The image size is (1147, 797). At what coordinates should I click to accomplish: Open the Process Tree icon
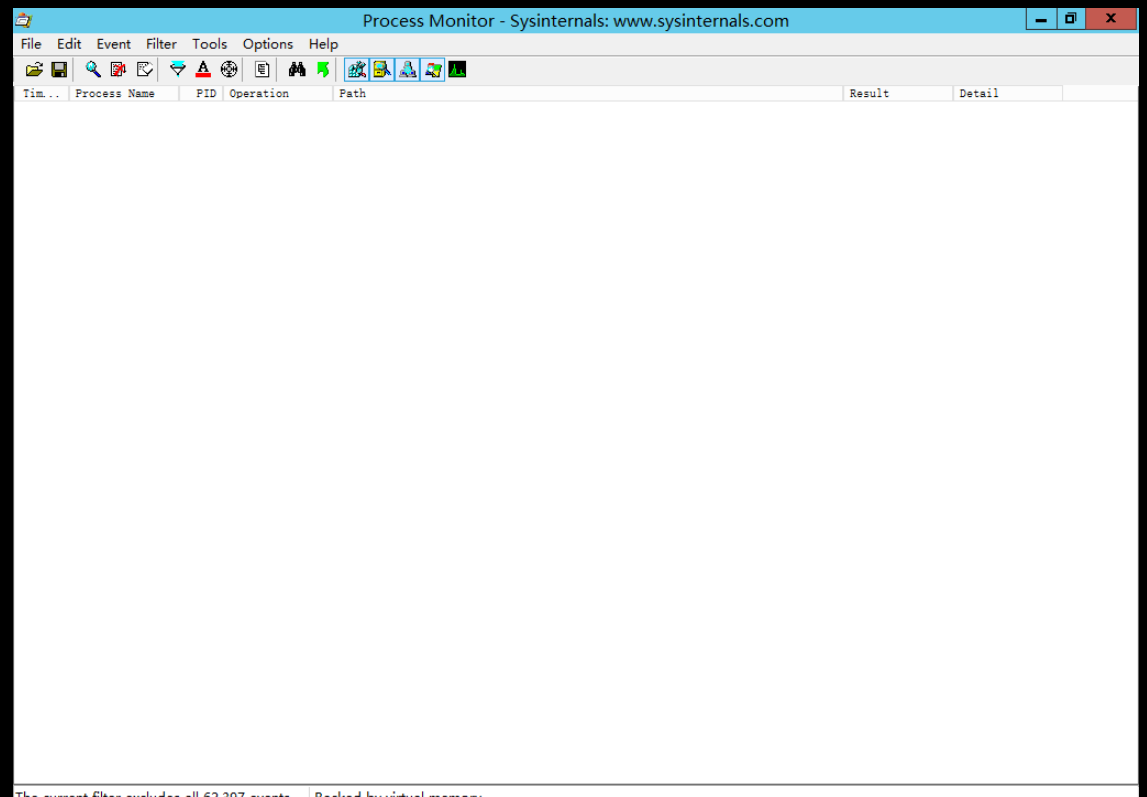(262, 69)
